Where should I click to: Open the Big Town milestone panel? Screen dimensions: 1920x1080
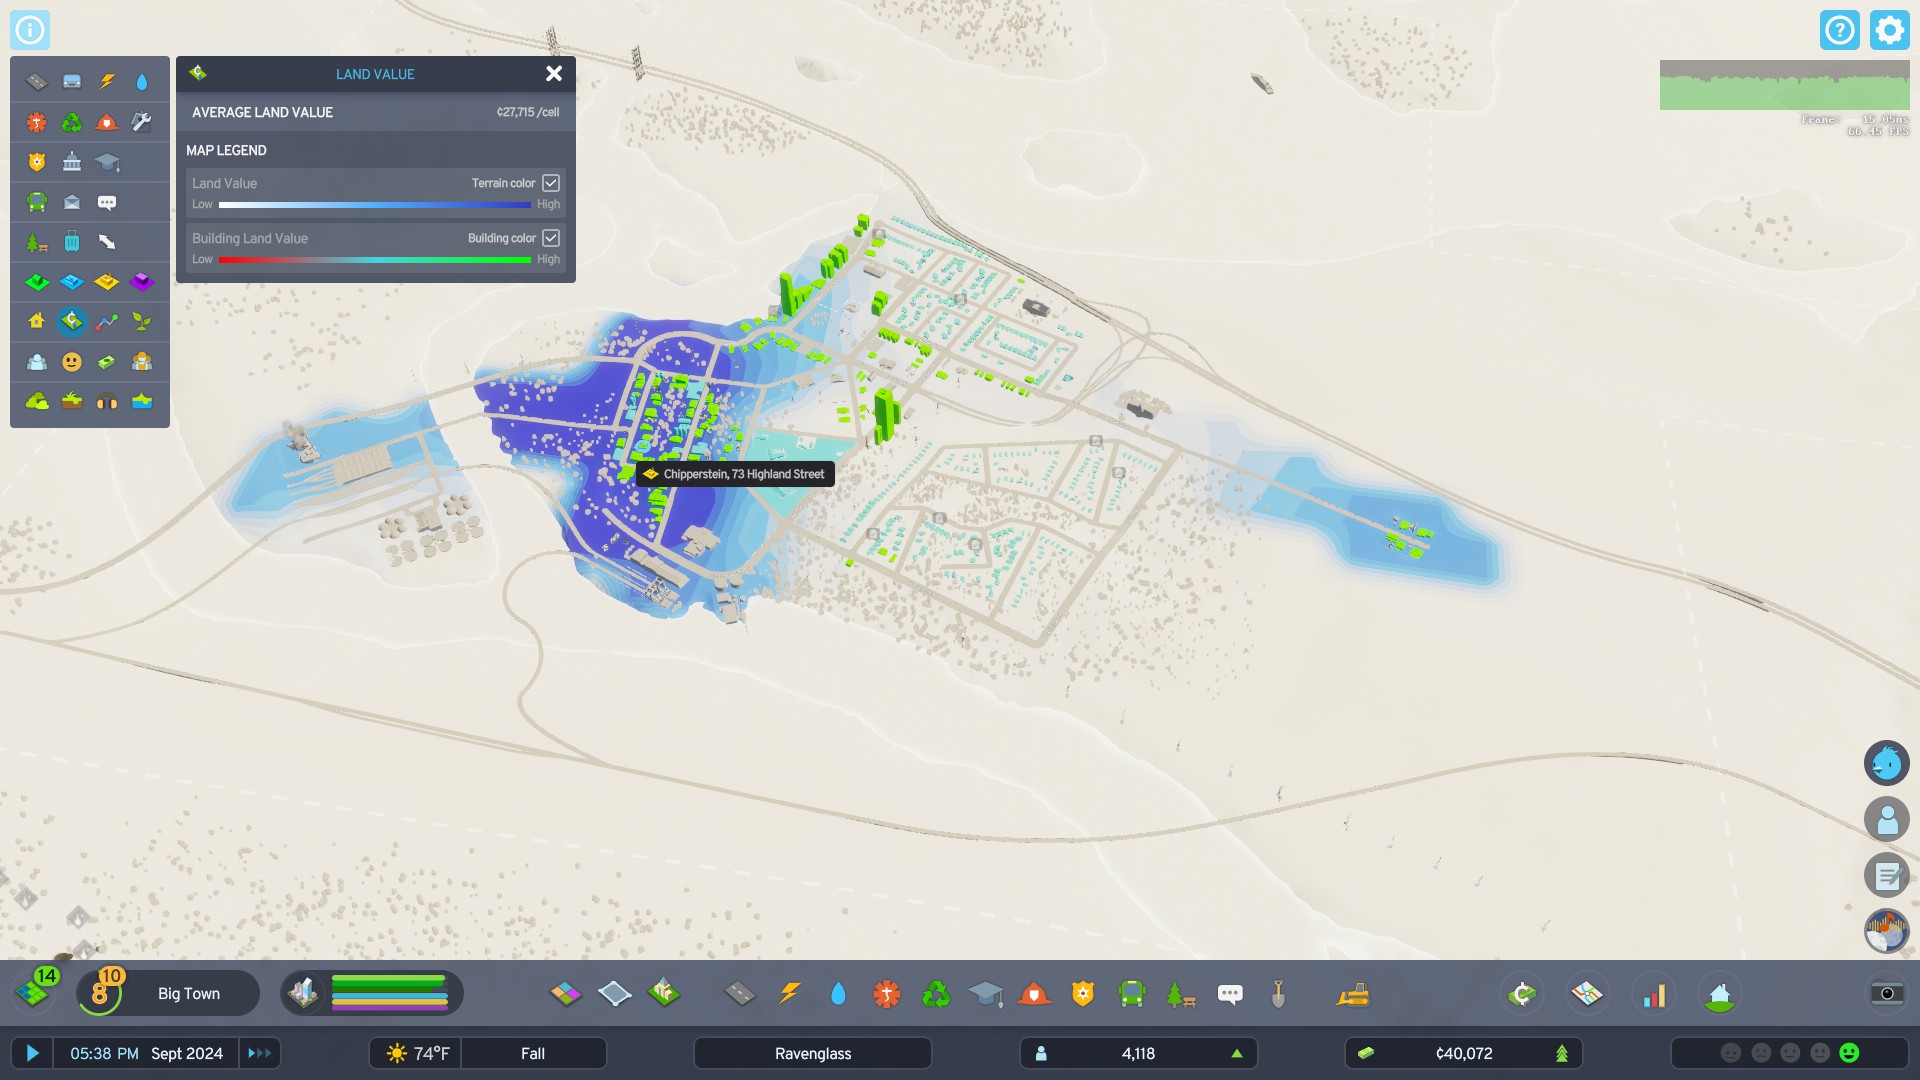click(x=168, y=994)
